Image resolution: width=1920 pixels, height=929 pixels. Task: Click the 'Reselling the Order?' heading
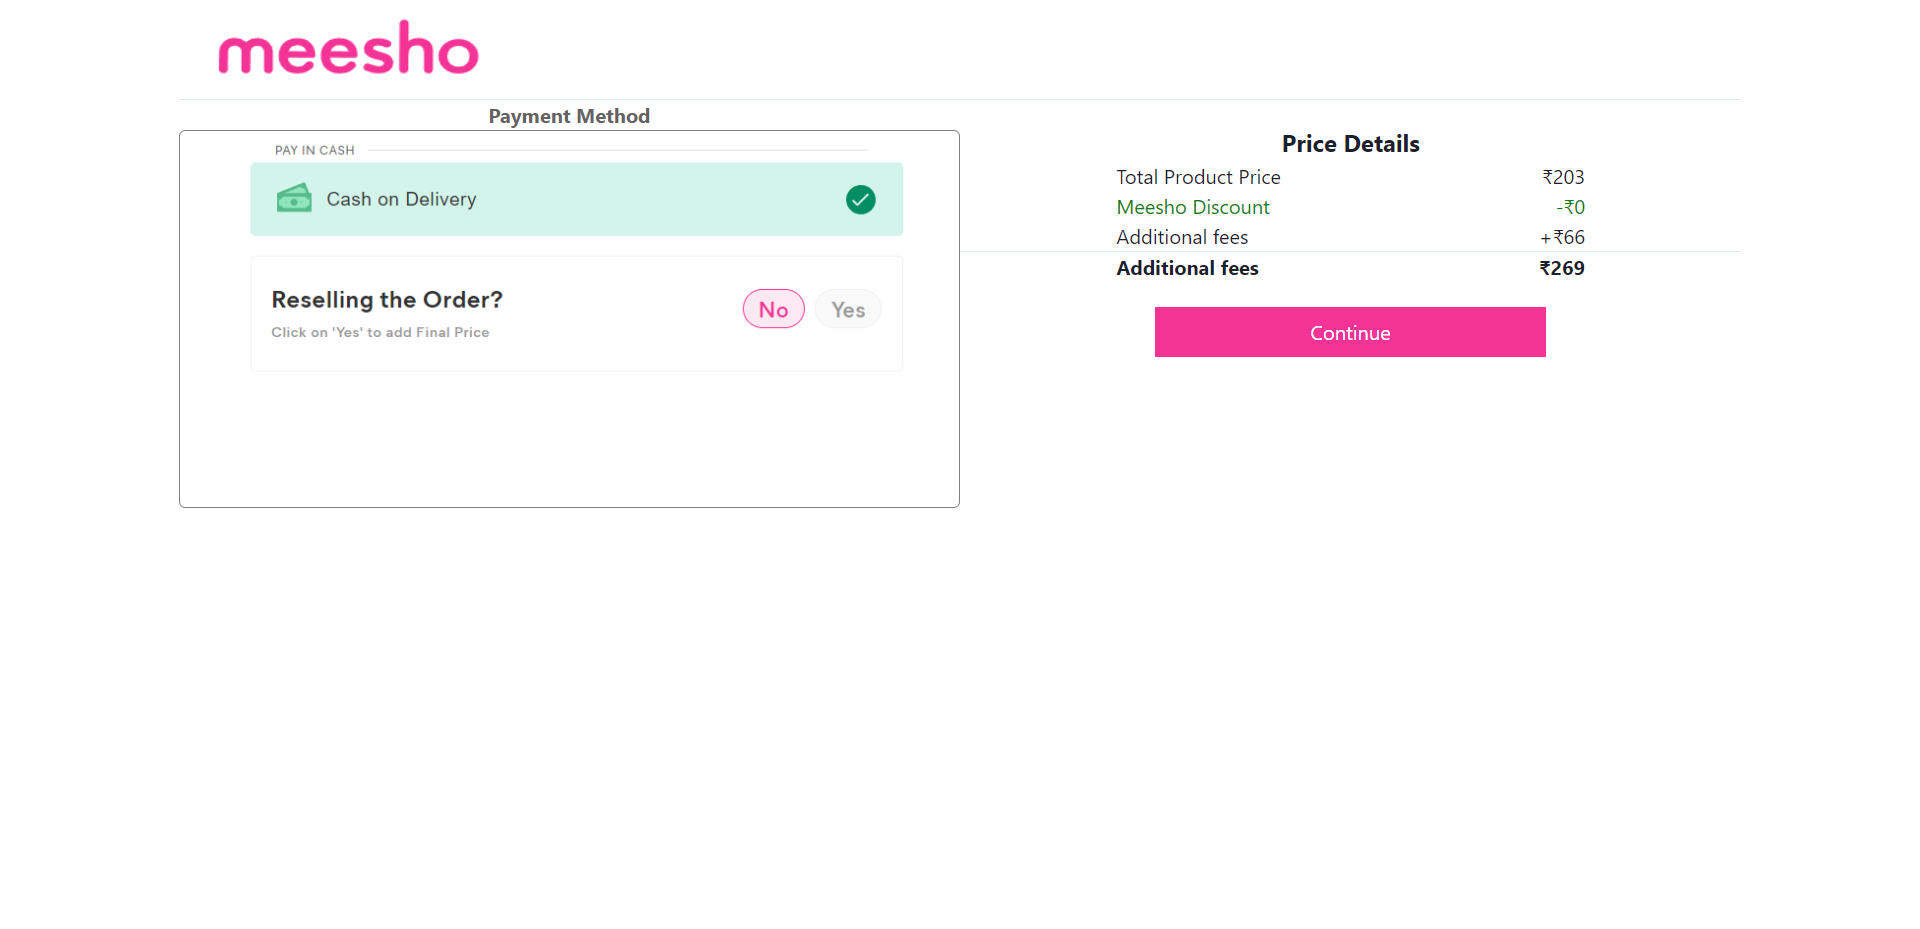[x=387, y=299]
